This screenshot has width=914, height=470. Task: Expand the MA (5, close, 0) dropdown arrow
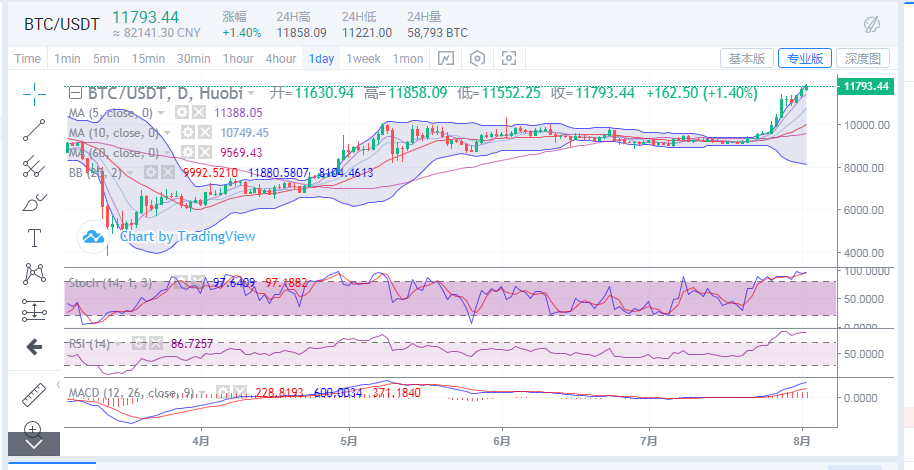pyautogui.click(x=161, y=113)
